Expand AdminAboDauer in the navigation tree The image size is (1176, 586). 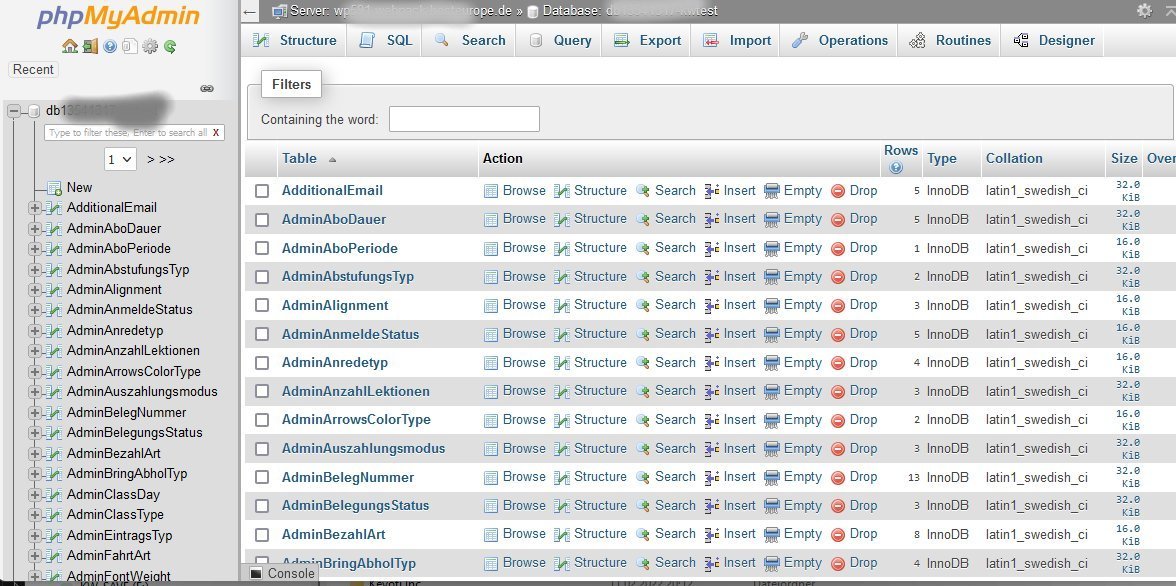pyautogui.click(x=35, y=228)
